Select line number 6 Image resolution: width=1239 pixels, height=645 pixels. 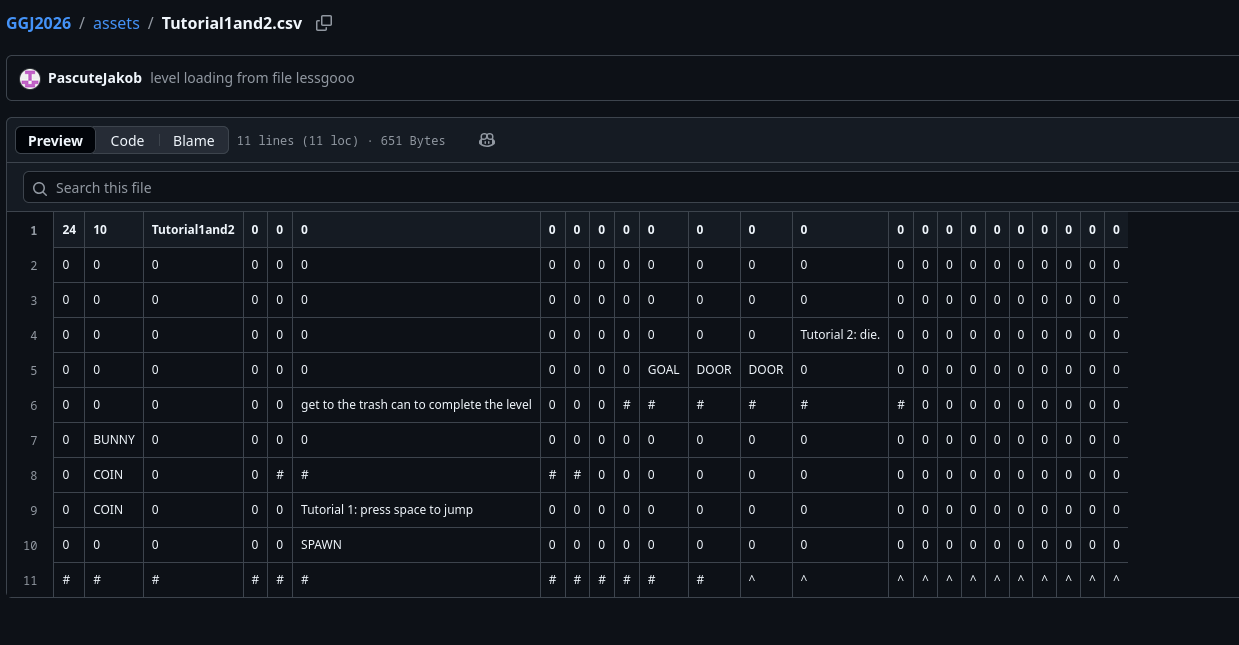click(33, 405)
